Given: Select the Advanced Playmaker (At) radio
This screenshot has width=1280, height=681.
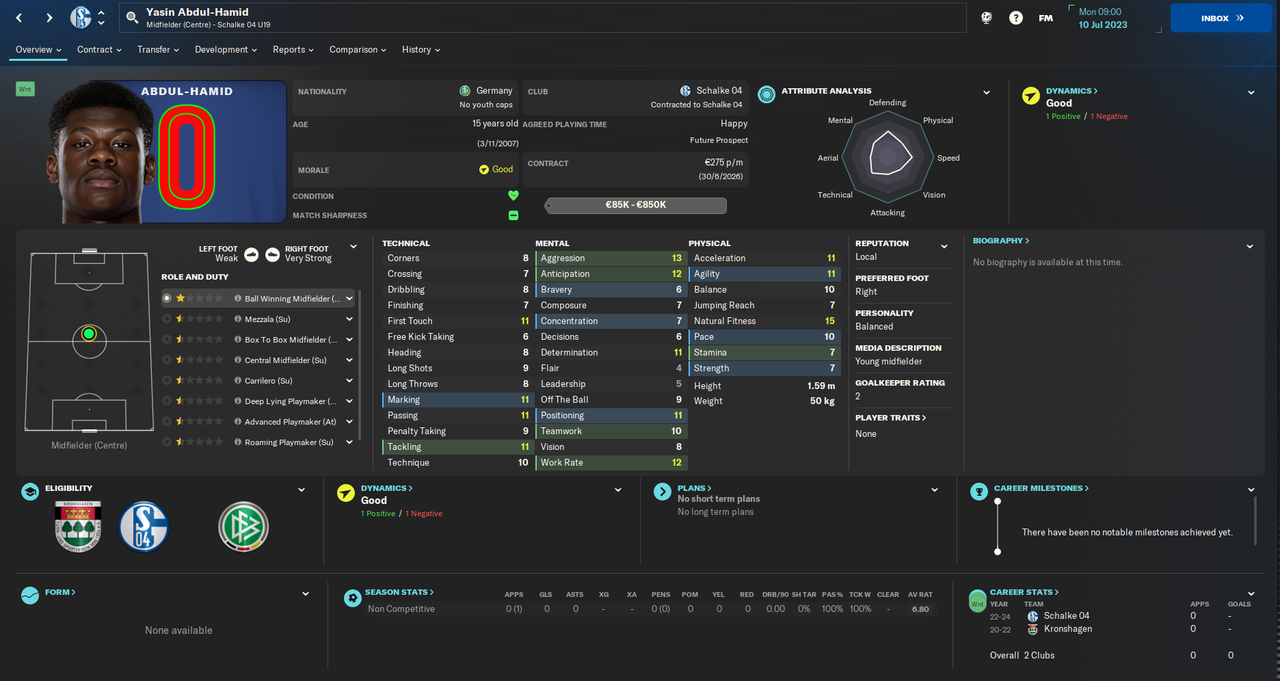Looking at the screenshot, I should point(167,421).
